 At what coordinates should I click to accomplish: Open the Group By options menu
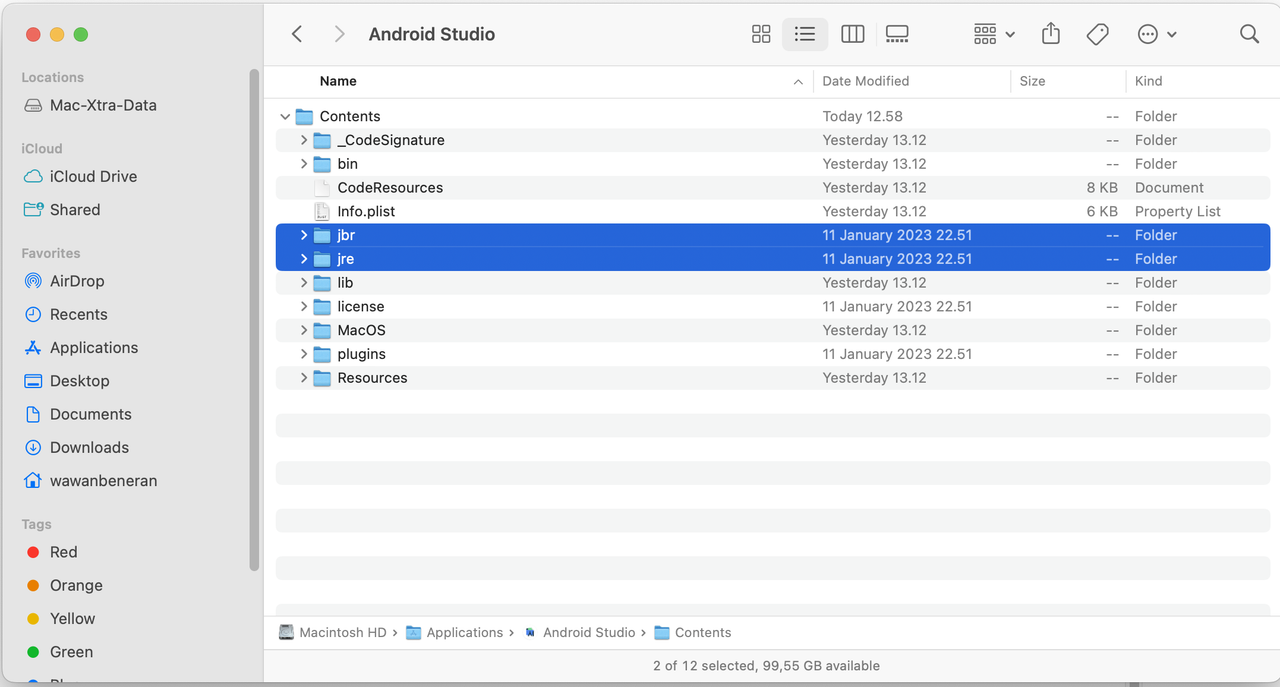point(994,34)
